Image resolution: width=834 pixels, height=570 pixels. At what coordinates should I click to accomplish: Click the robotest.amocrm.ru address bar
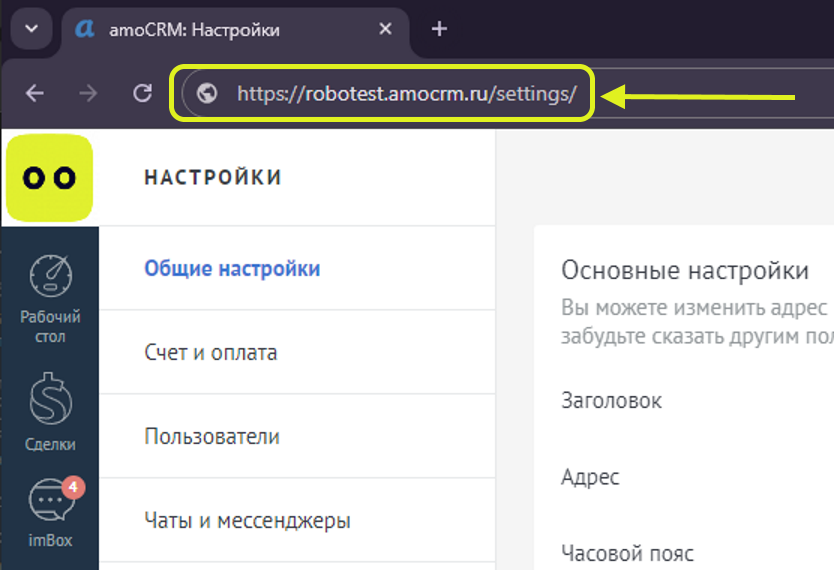point(406,94)
